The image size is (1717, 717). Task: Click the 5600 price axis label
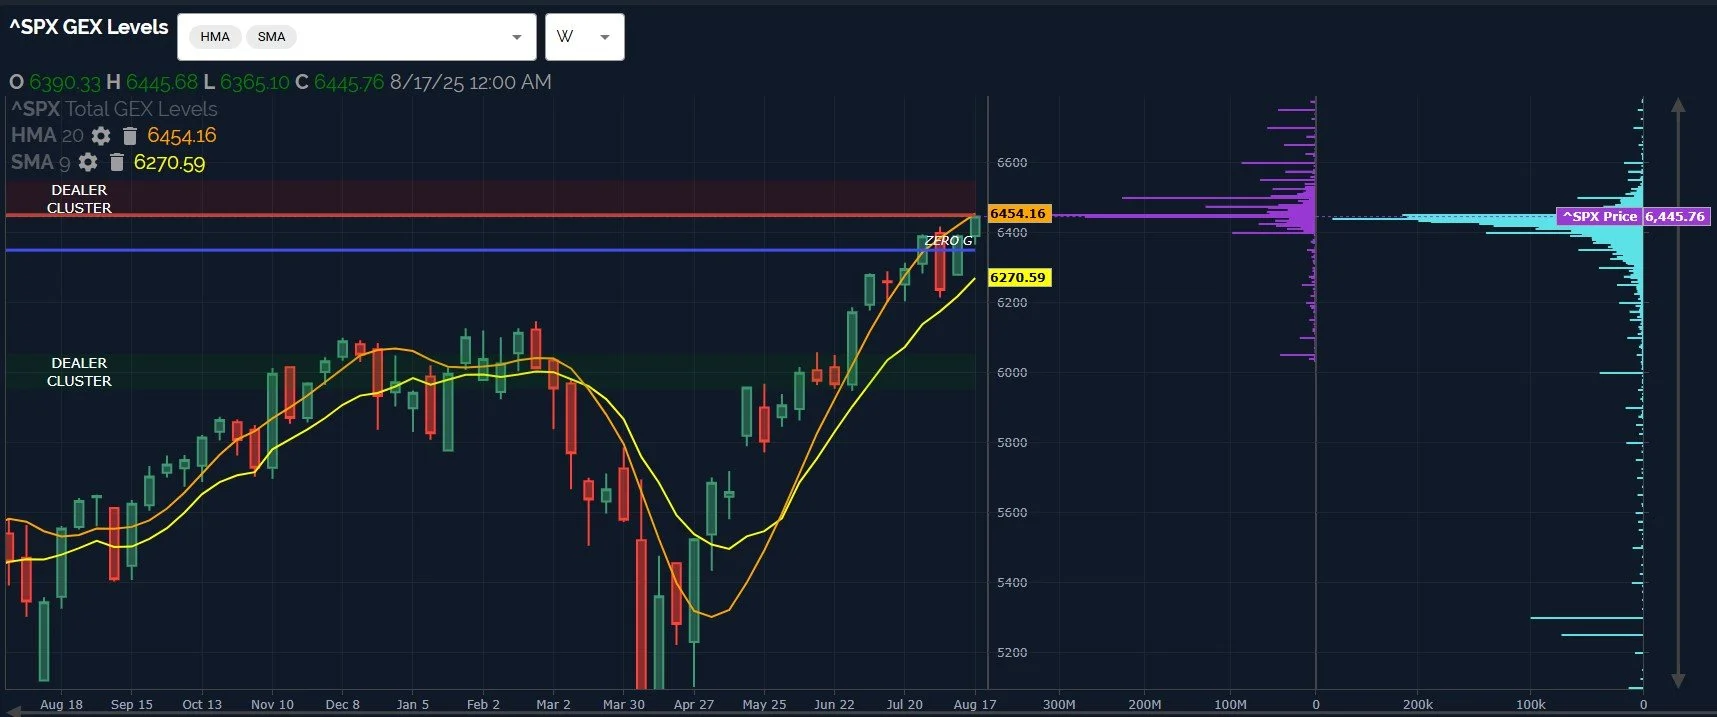point(1012,512)
